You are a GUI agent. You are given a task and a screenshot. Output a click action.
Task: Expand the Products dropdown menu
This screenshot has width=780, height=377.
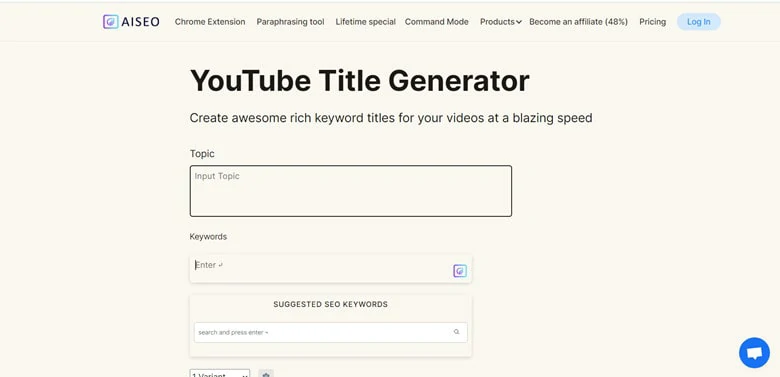coord(500,22)
